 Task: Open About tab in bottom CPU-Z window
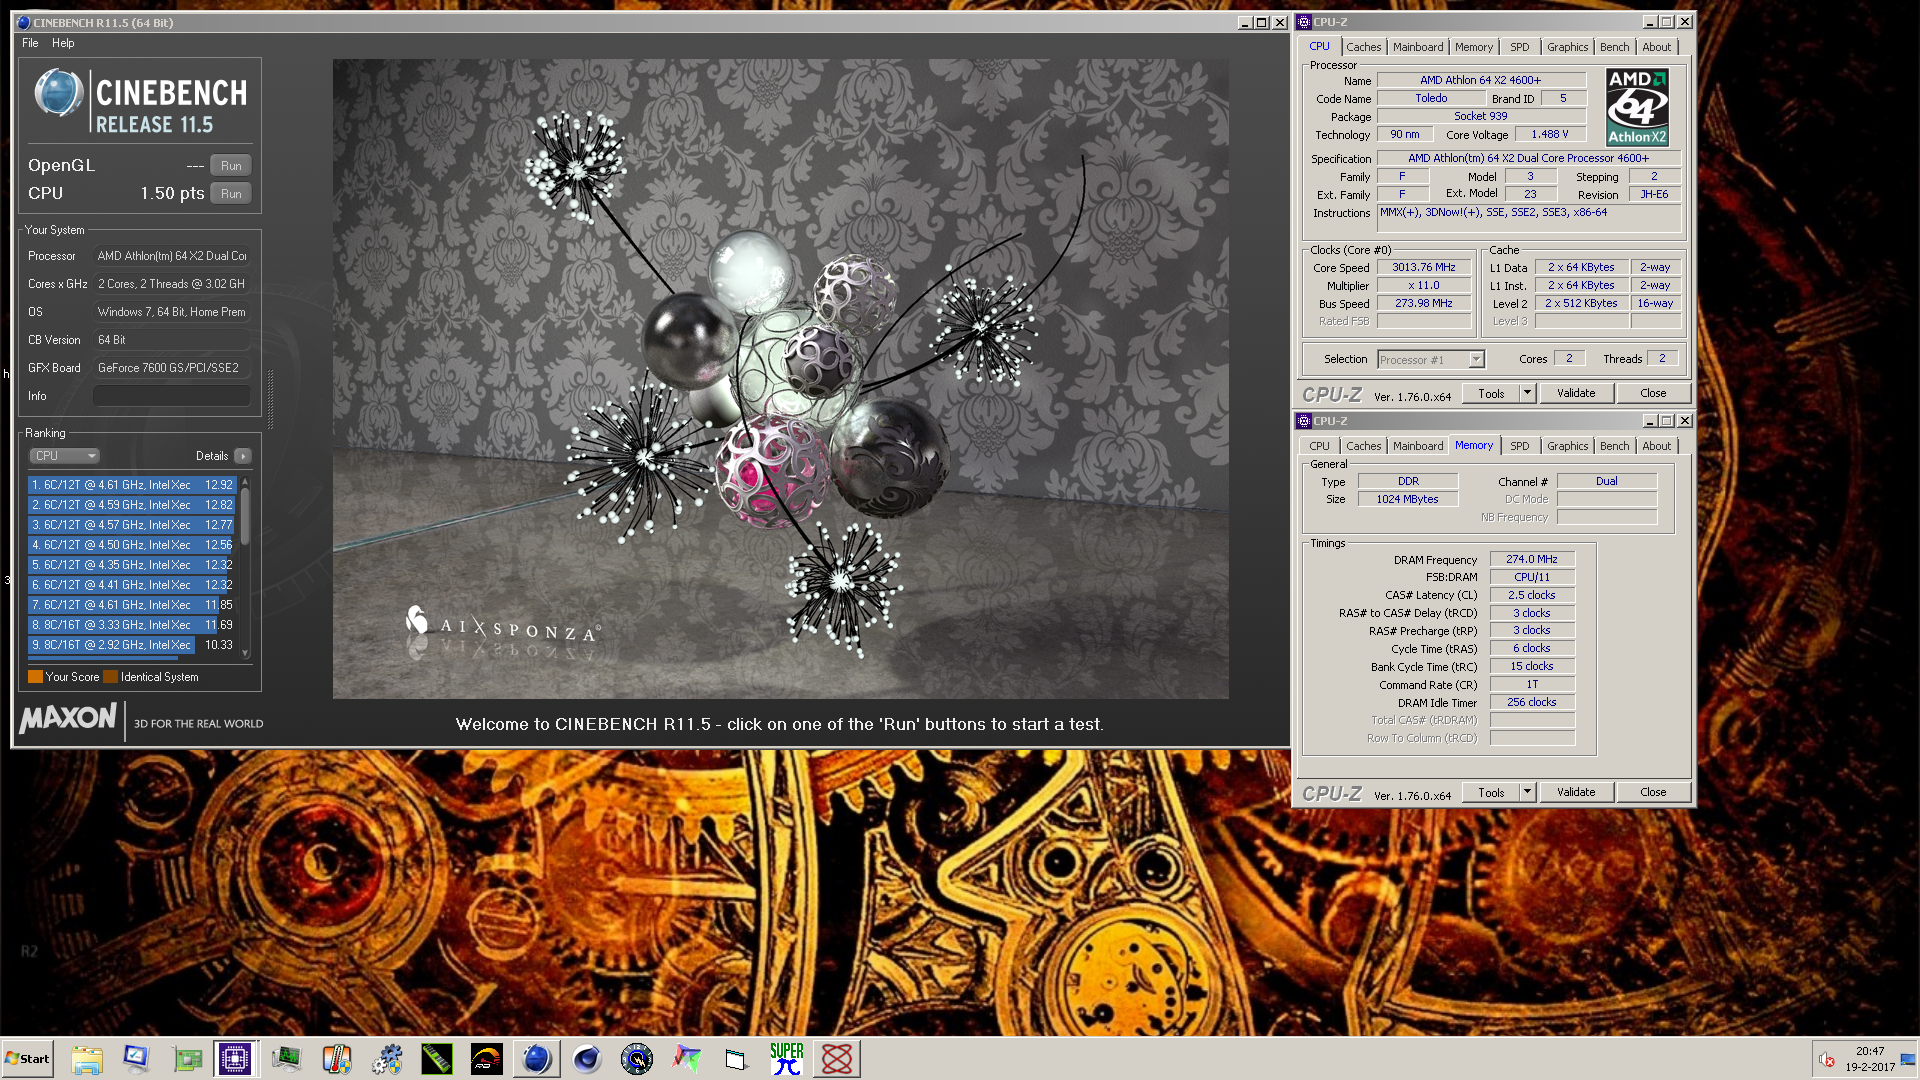1656,446
